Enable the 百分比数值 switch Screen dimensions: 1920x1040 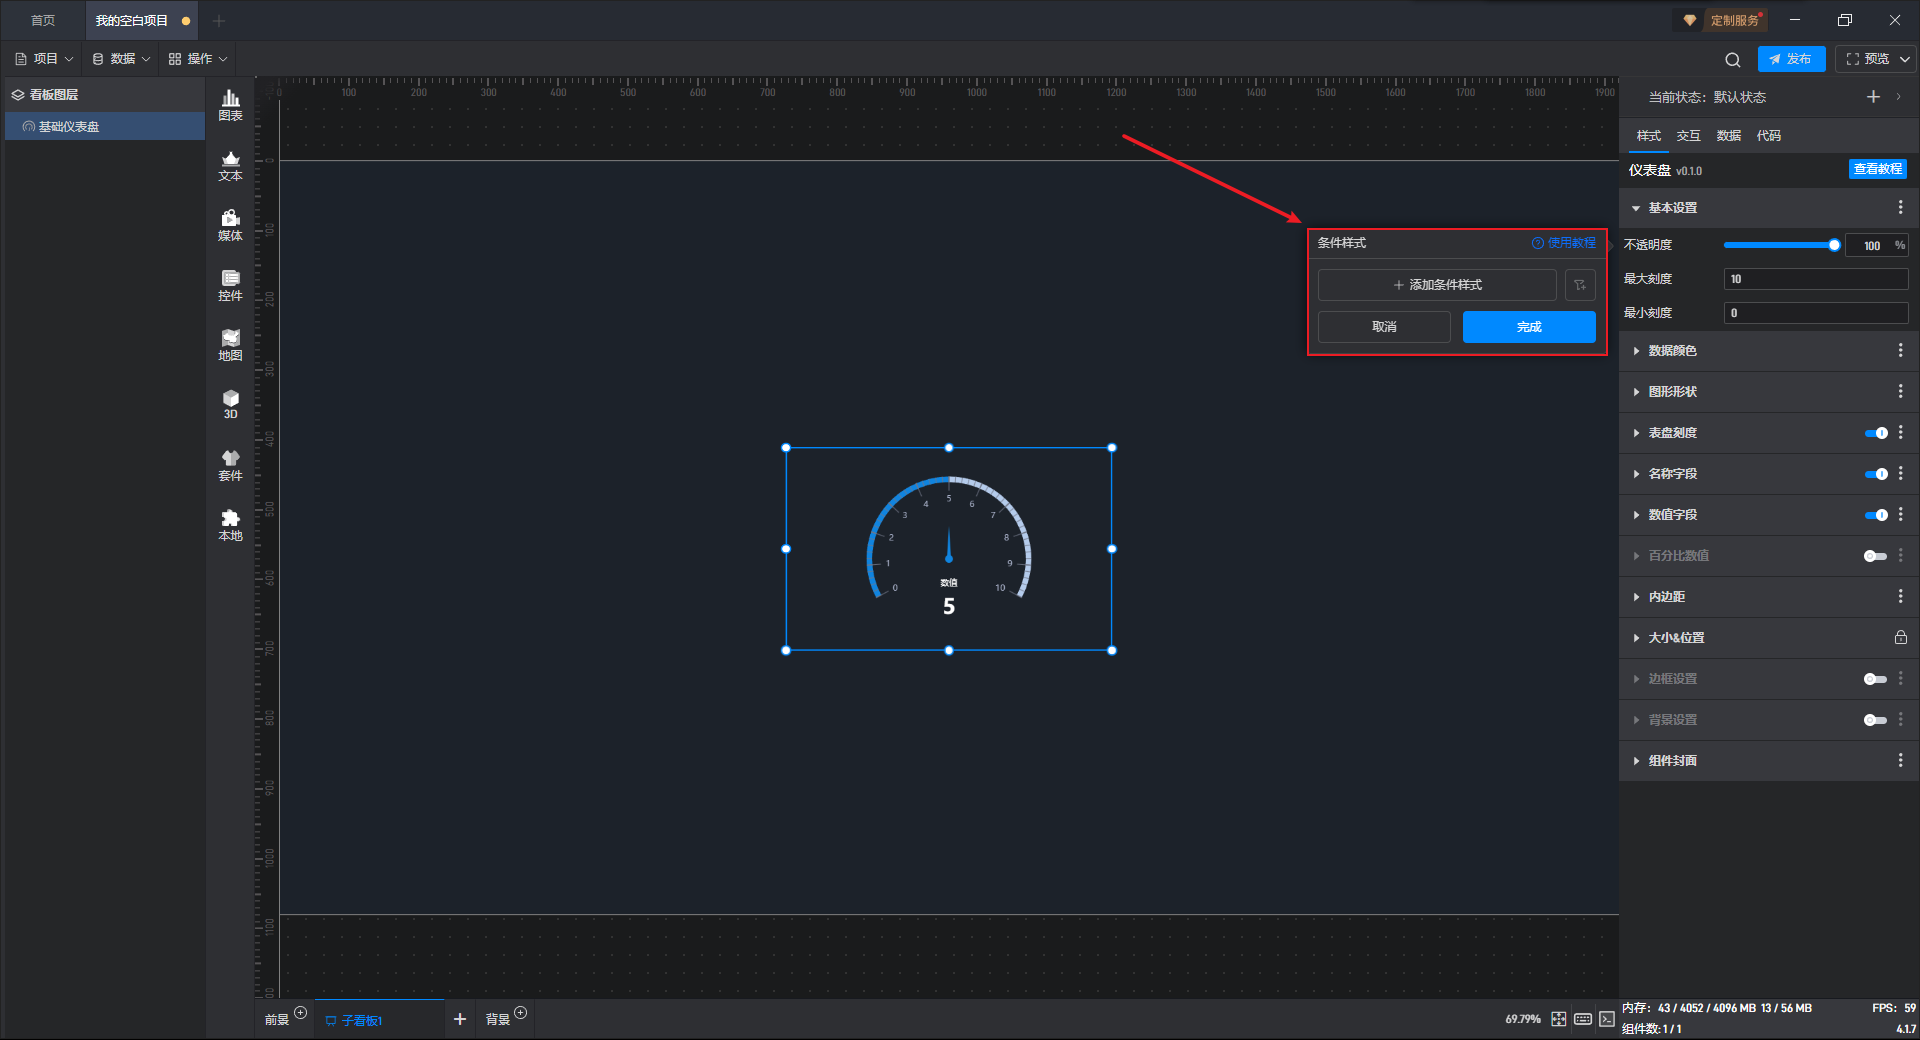point(1876,556)
